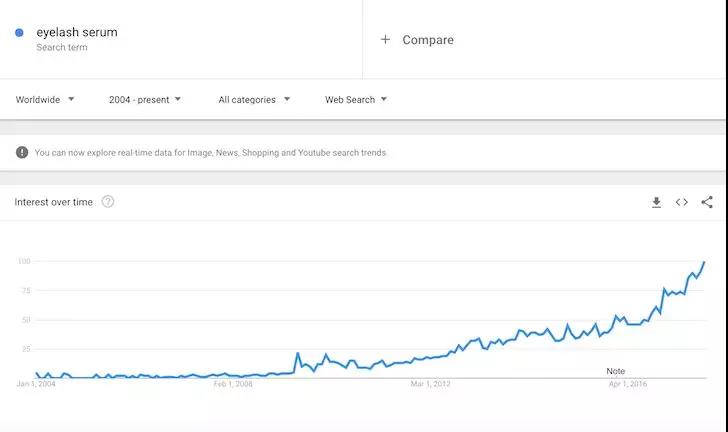The width and height of the screenshot is (728, 432).
Task: Click the plus icon beside Compare
Action: [x=385, y=40]
